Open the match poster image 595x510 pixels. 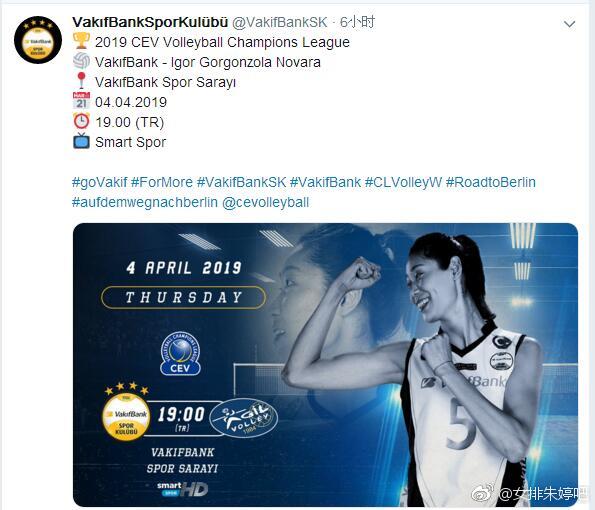[x=325, y=365]
